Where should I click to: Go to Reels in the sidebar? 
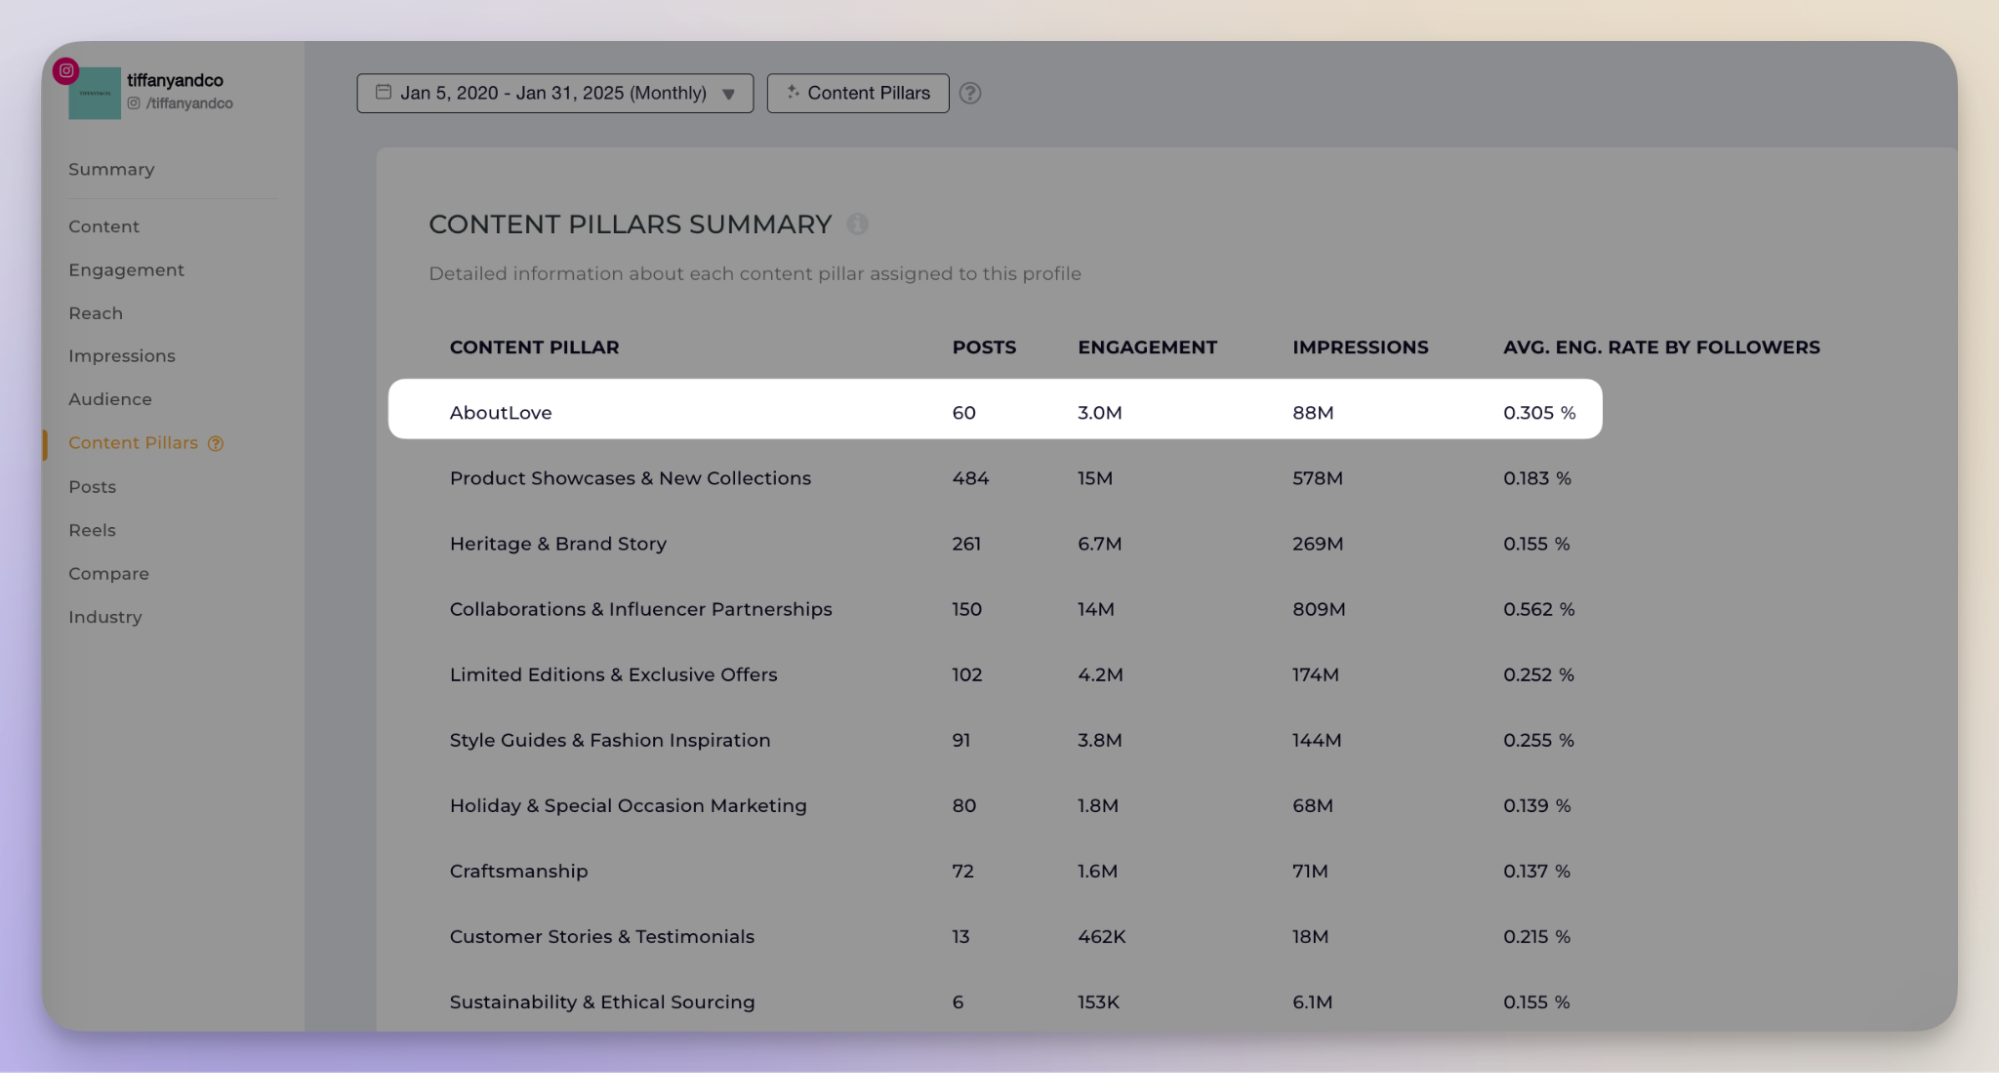[x=92, y=530]
